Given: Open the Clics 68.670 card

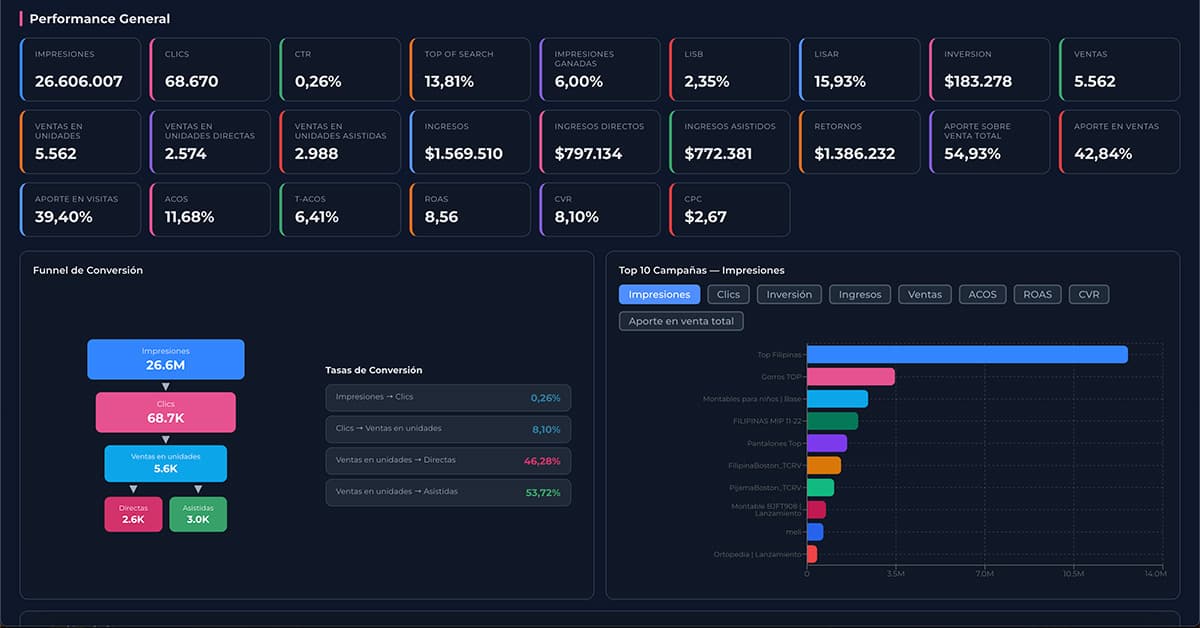Looking at the screenshot, I should [210, 70].
